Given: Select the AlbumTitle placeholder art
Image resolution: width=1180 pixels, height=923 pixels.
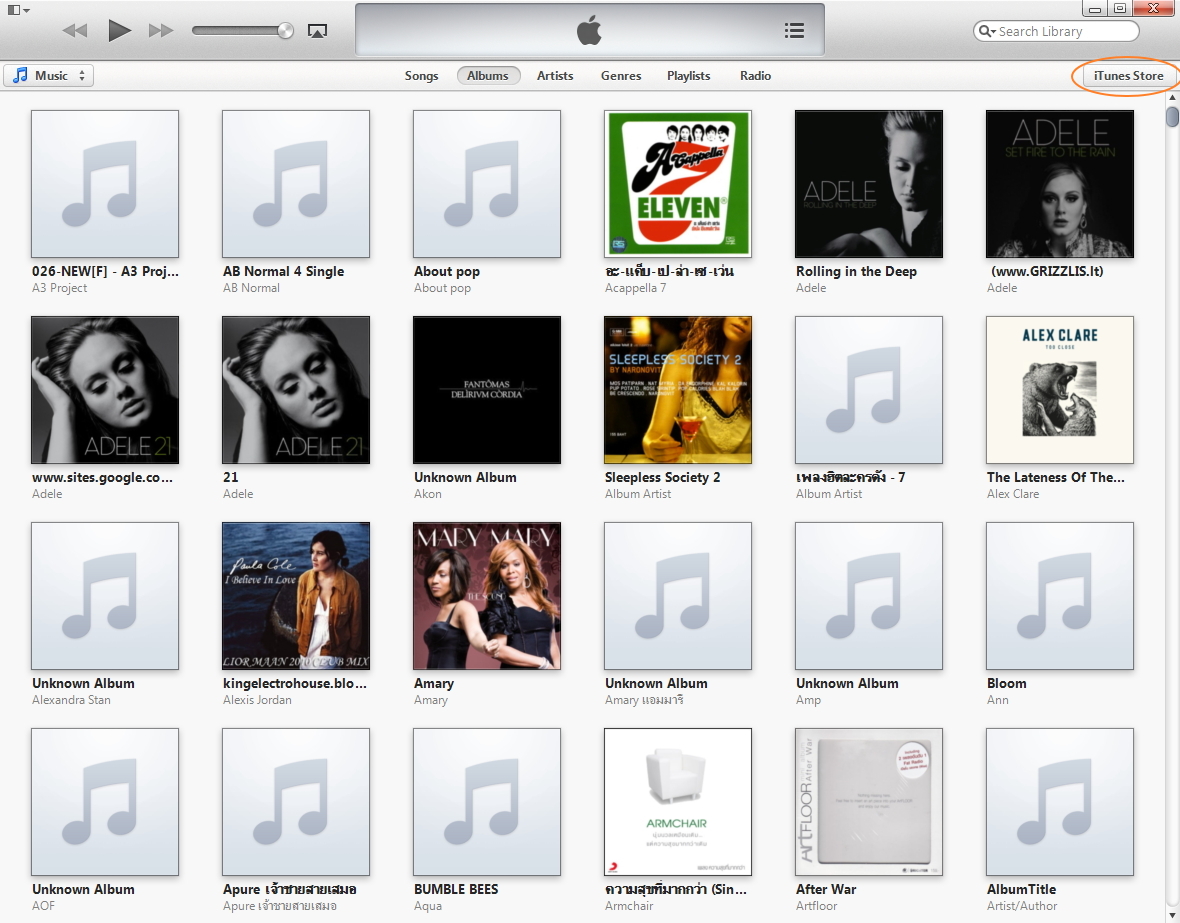Looking at the screenshot, I should coord(1060,802).
